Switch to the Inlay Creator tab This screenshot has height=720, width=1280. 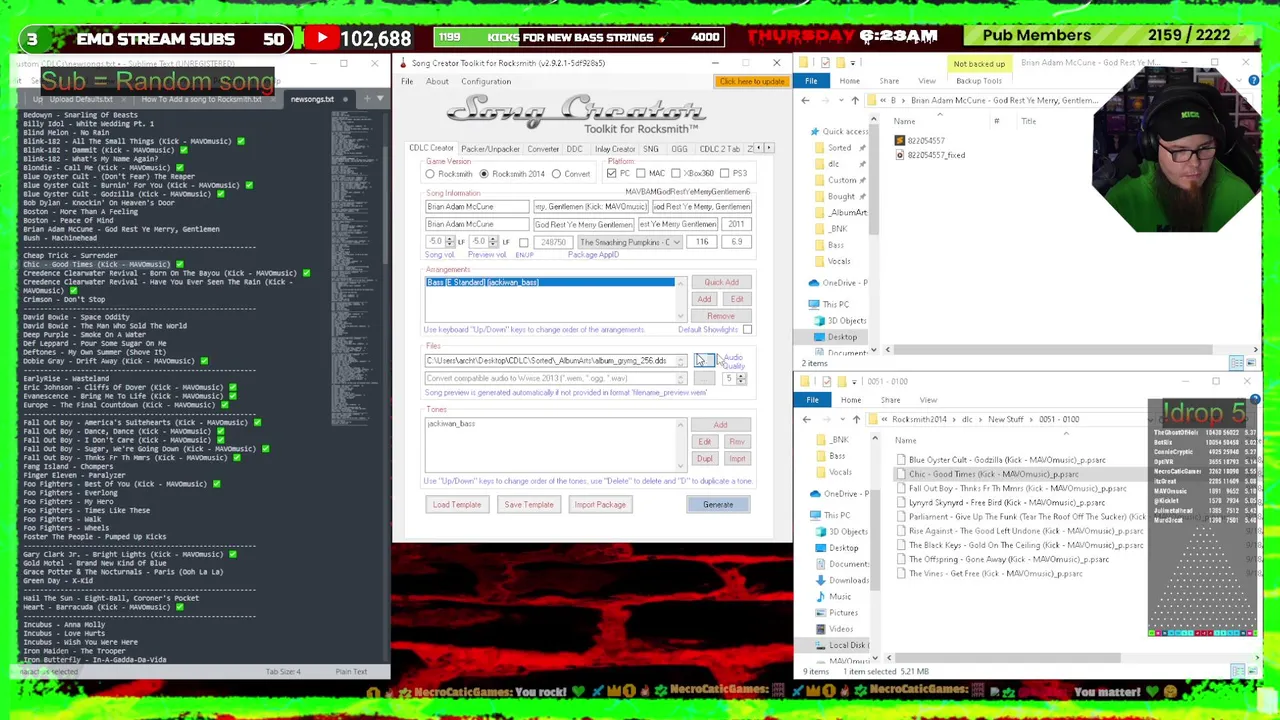[x=615, y=149]
